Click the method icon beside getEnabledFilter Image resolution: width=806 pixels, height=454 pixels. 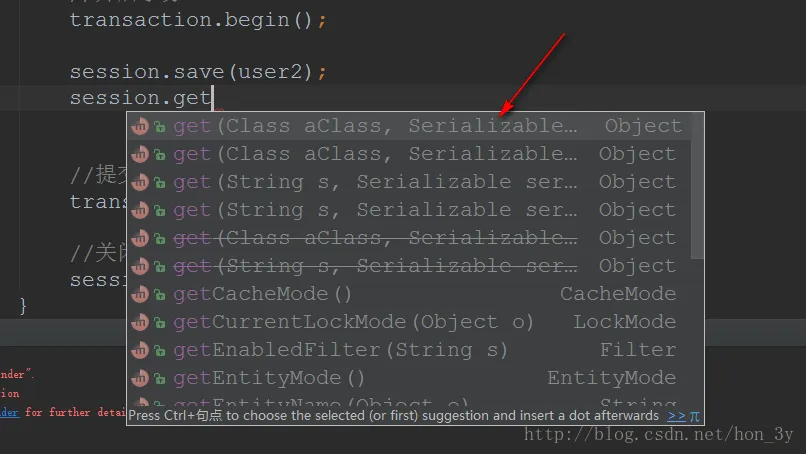(x=140, y=350)
